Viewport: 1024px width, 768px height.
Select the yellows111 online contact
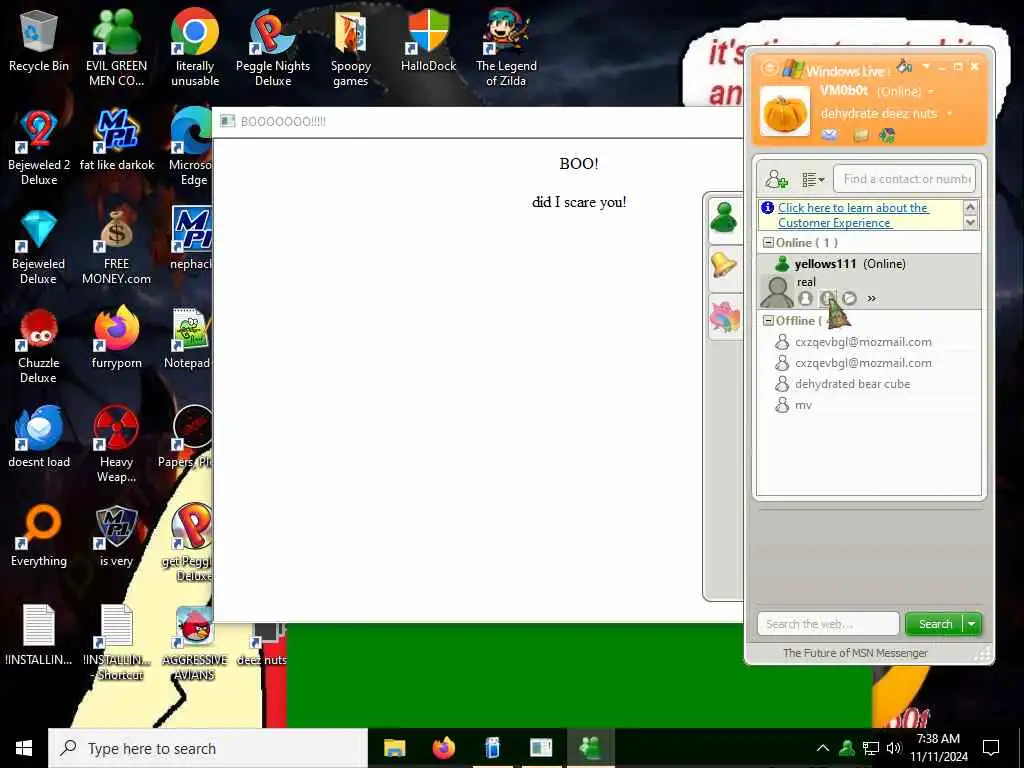849,264
